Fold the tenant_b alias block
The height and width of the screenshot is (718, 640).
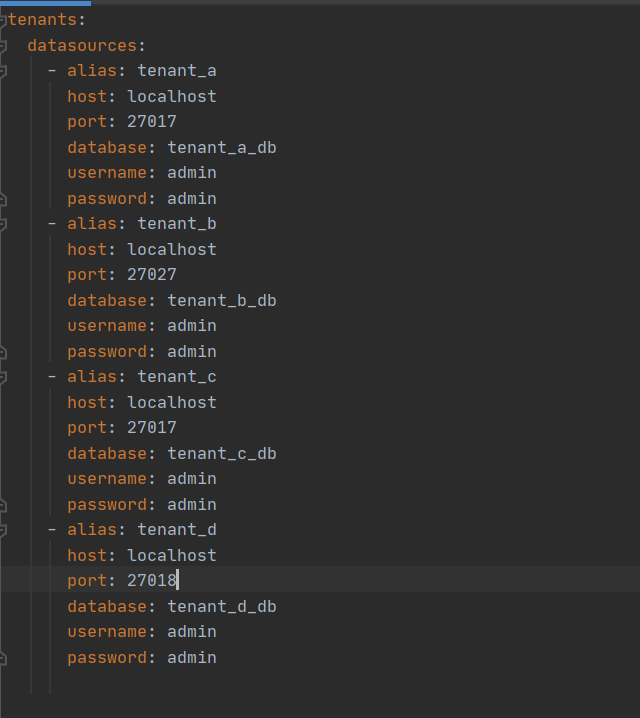click(x=4, y=224)
